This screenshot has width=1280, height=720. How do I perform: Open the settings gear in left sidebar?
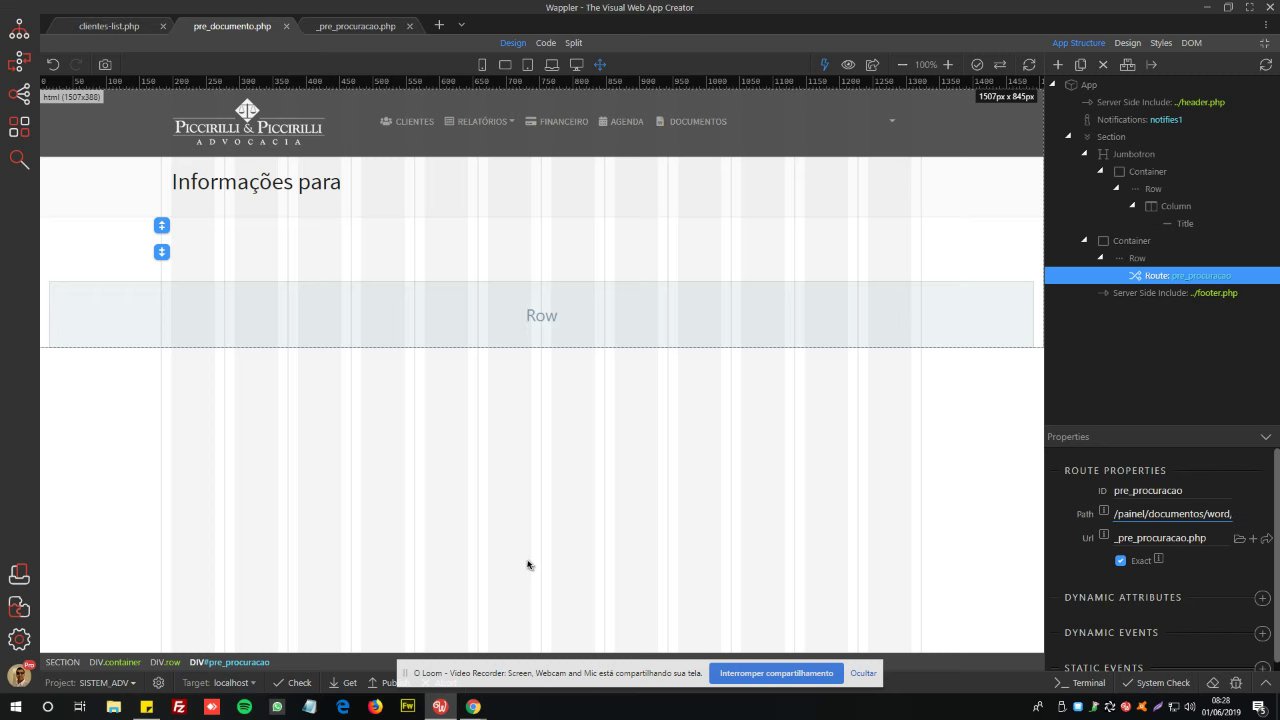19,639
